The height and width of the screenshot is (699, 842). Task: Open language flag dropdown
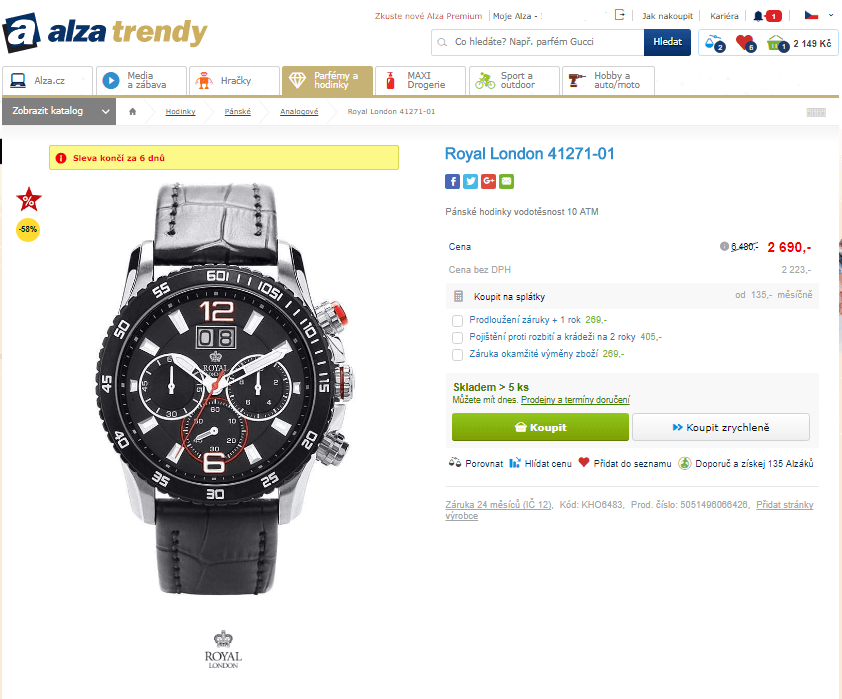818,16
